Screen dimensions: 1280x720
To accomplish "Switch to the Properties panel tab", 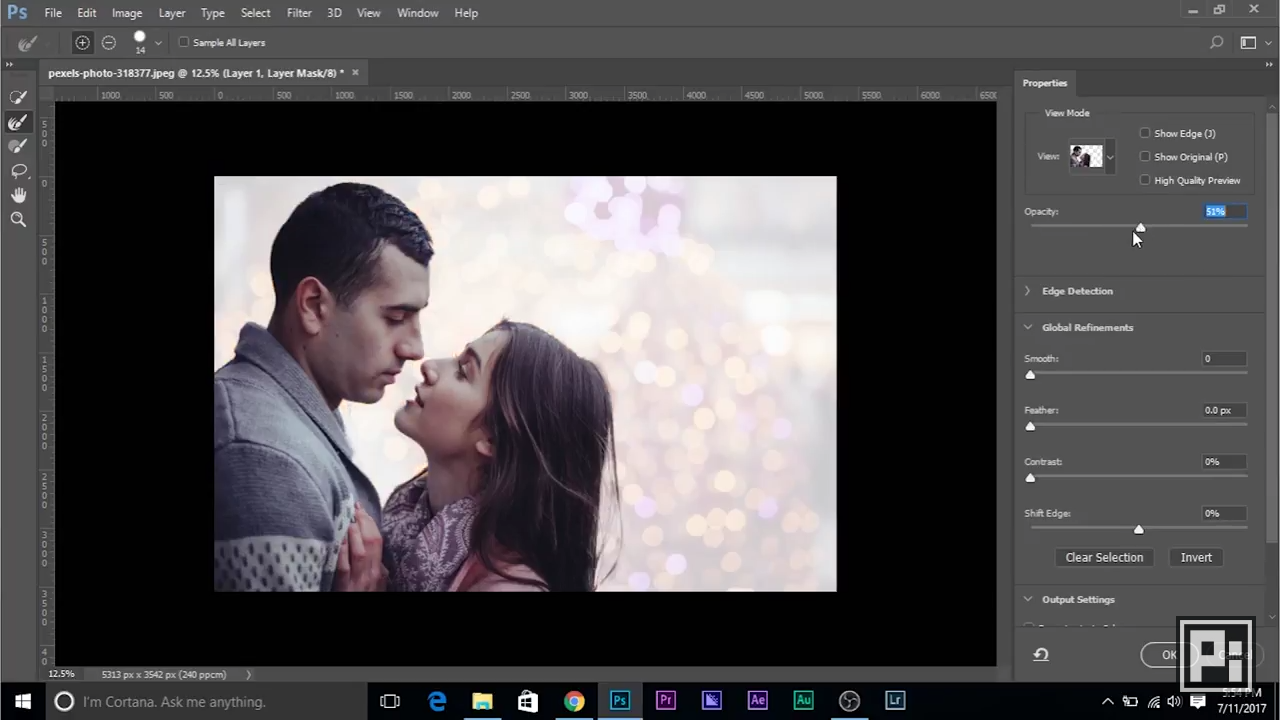I will [x=1045, y=83].
